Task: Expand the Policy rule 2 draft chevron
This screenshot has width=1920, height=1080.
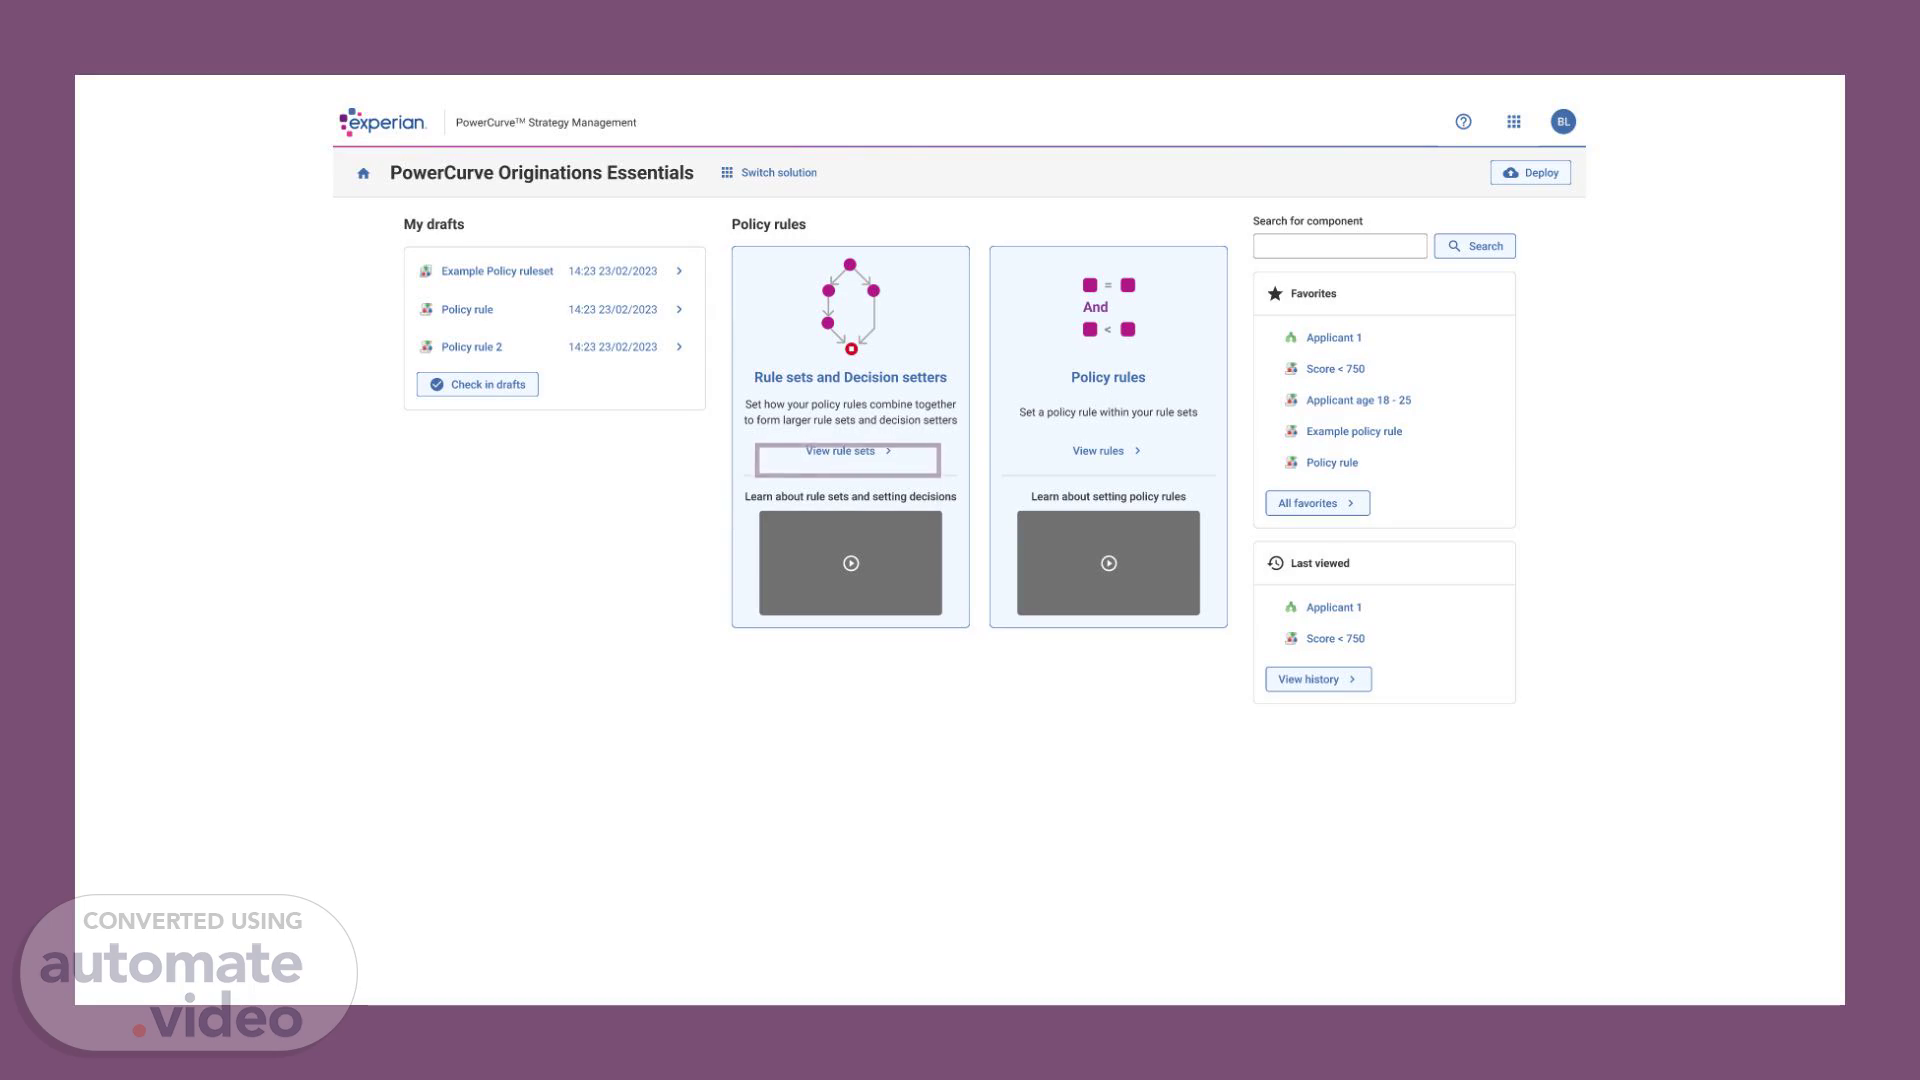Action: point(679,347)
